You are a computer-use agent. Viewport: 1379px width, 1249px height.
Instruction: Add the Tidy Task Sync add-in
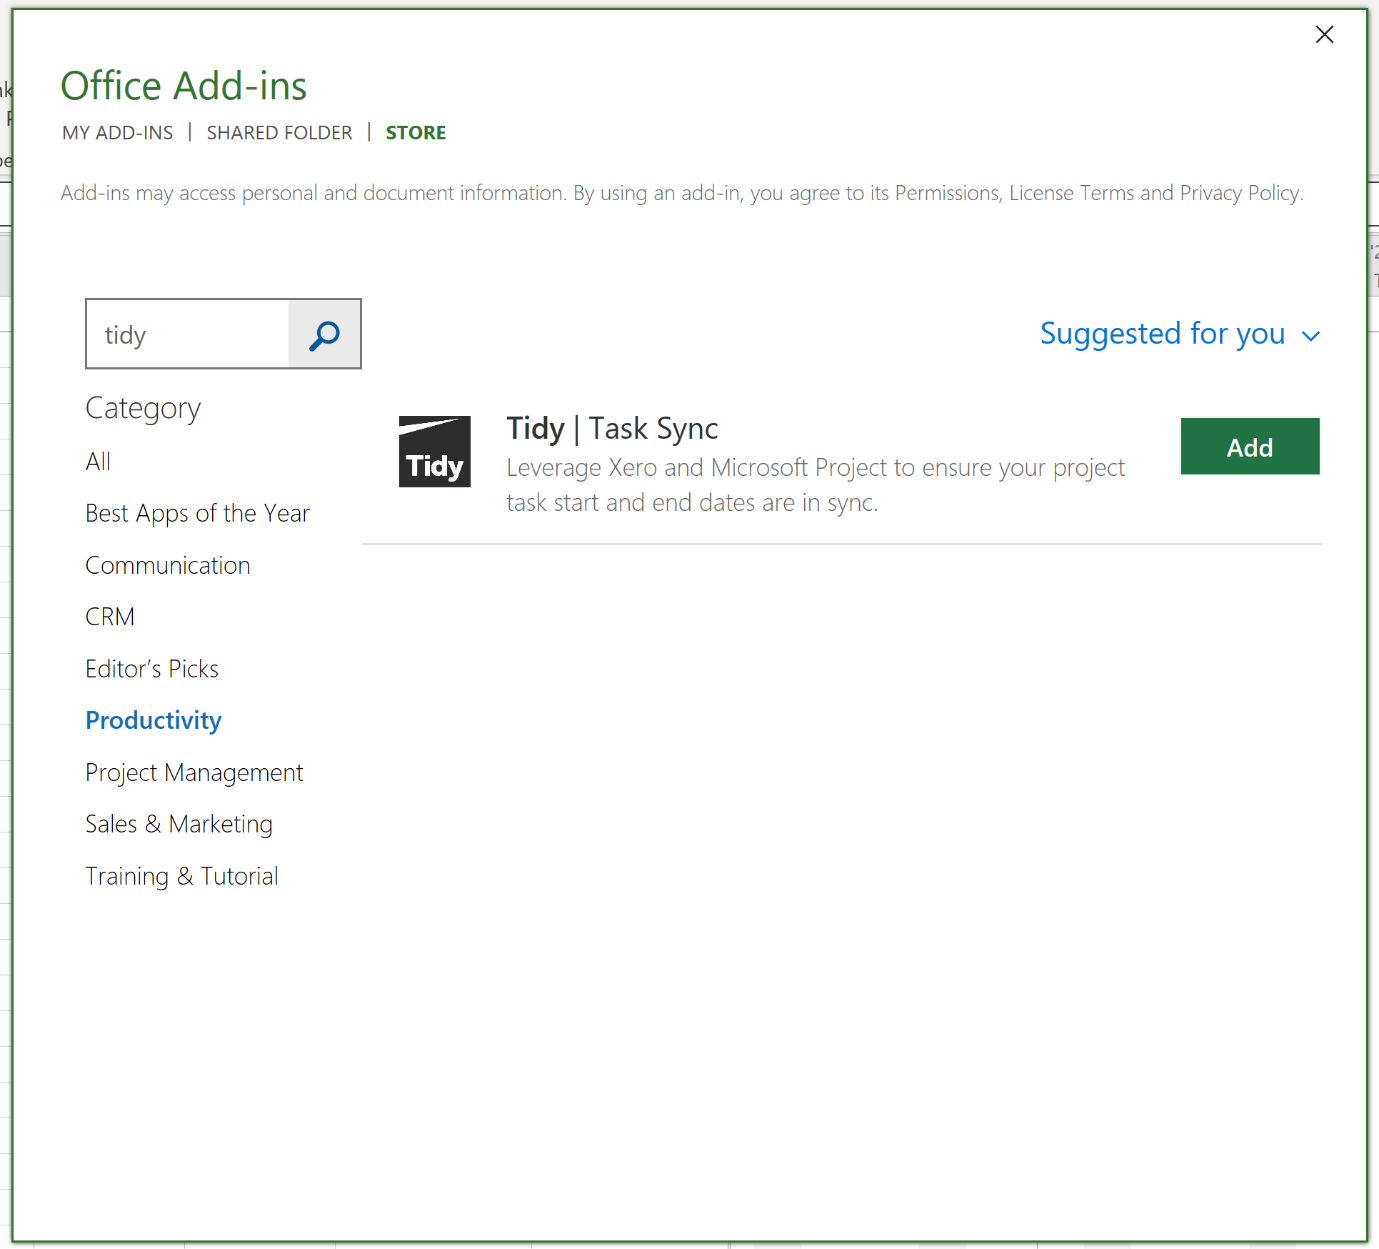coord(1250,447)
